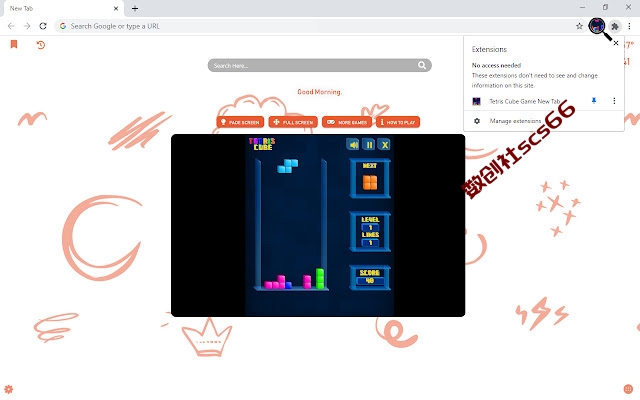Click the browser forward arrow
This screenshot has width=640, height=400.
pos(27,26)
